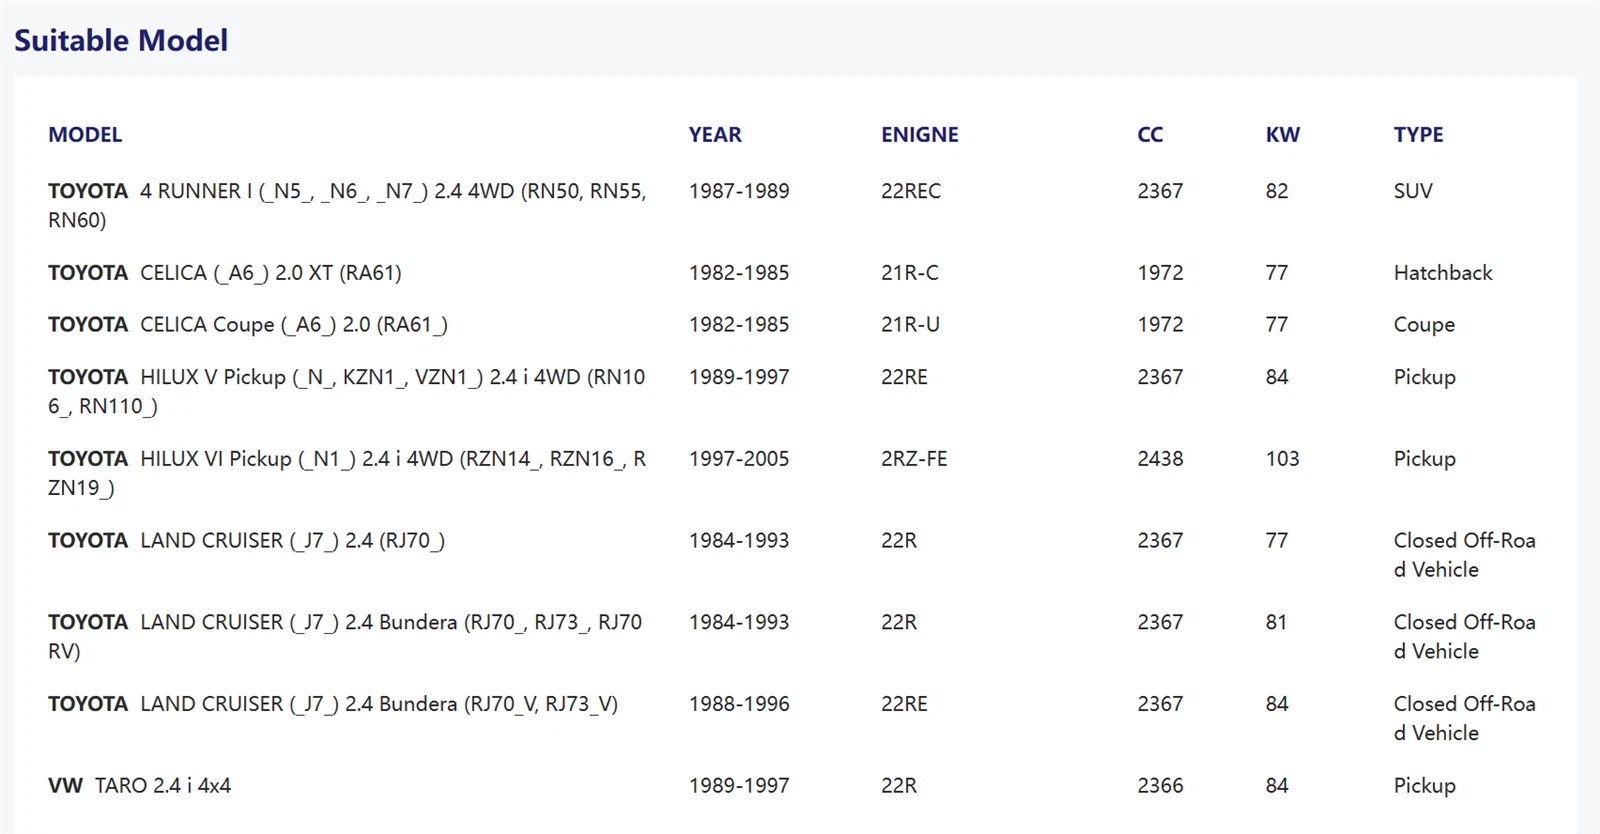This screenshot has width=1600, height=834.
Task: Click the engine code 21R-U
Action: [x=910, y=325]
